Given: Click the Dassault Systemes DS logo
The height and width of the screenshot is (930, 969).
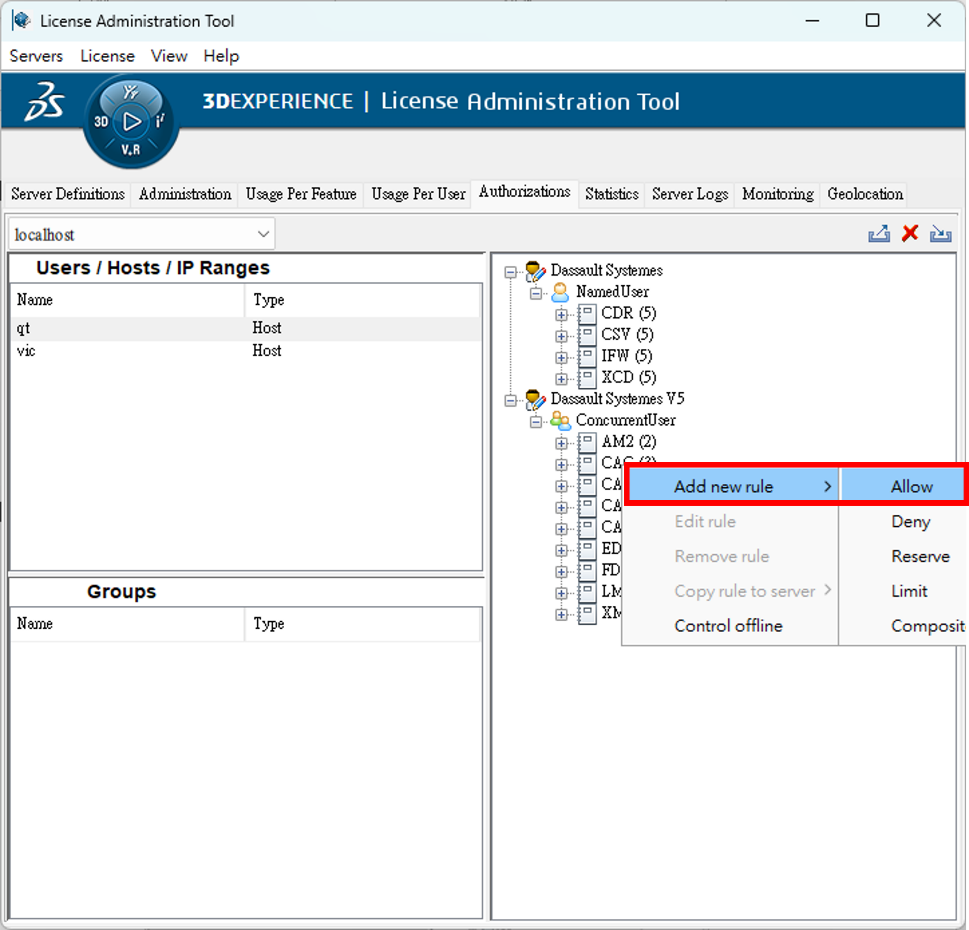Looking at the screenshot, I should click(44, 101).
